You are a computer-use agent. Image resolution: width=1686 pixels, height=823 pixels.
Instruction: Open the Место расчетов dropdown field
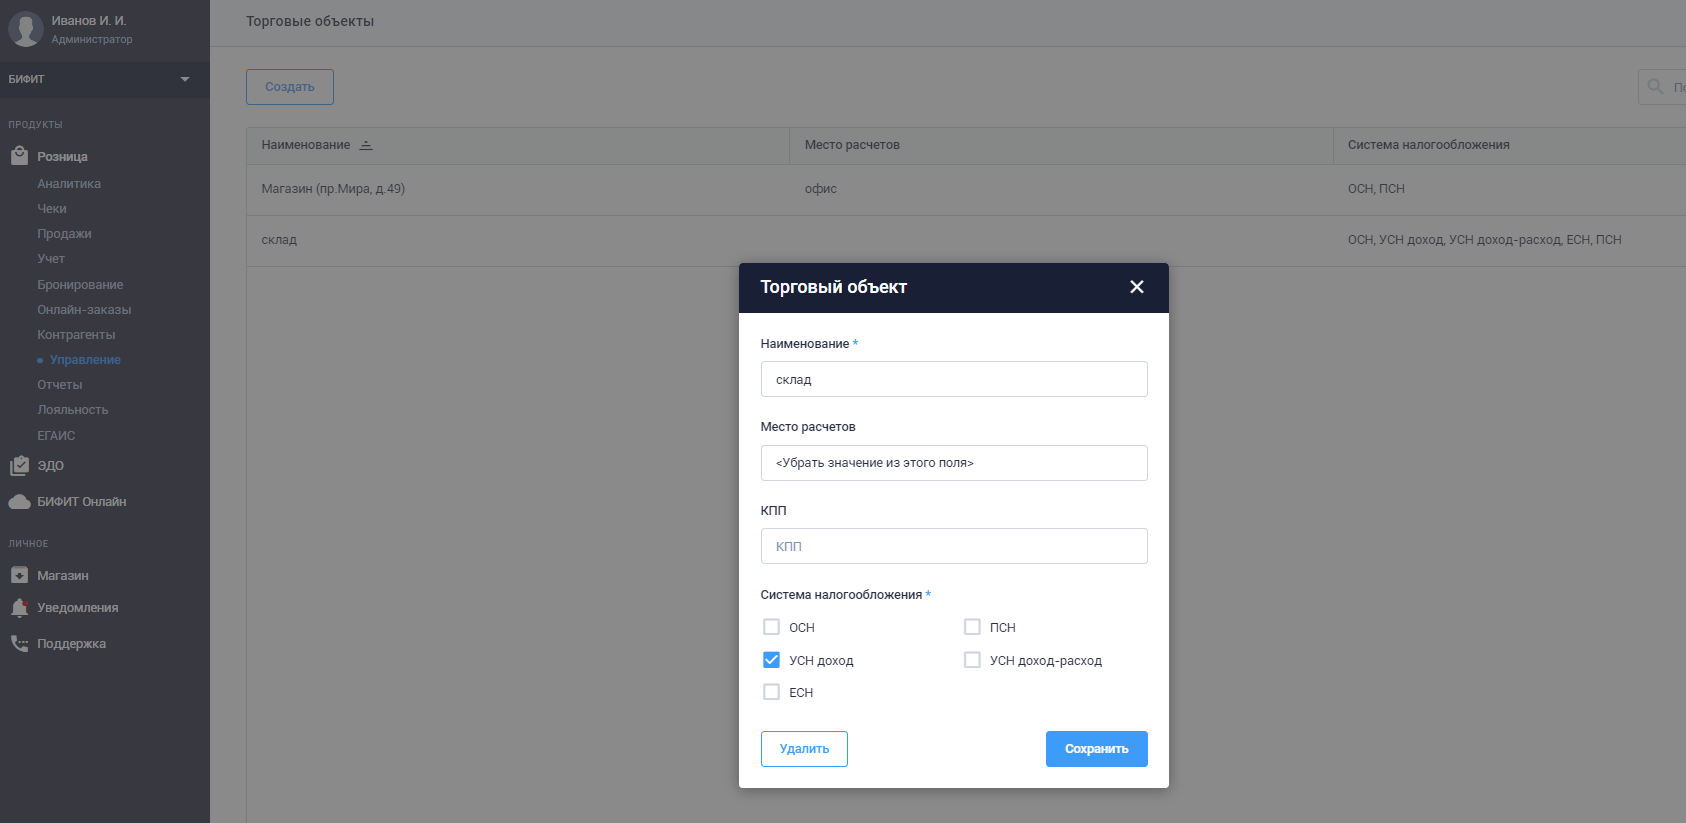(x=953, y=463)
